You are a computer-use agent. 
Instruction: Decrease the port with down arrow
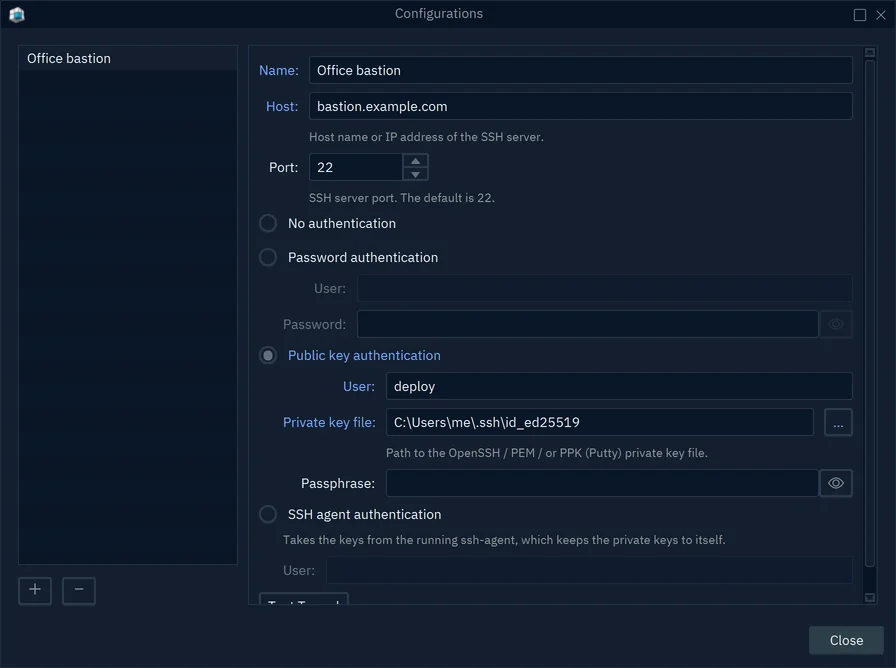tap(415, 174)
